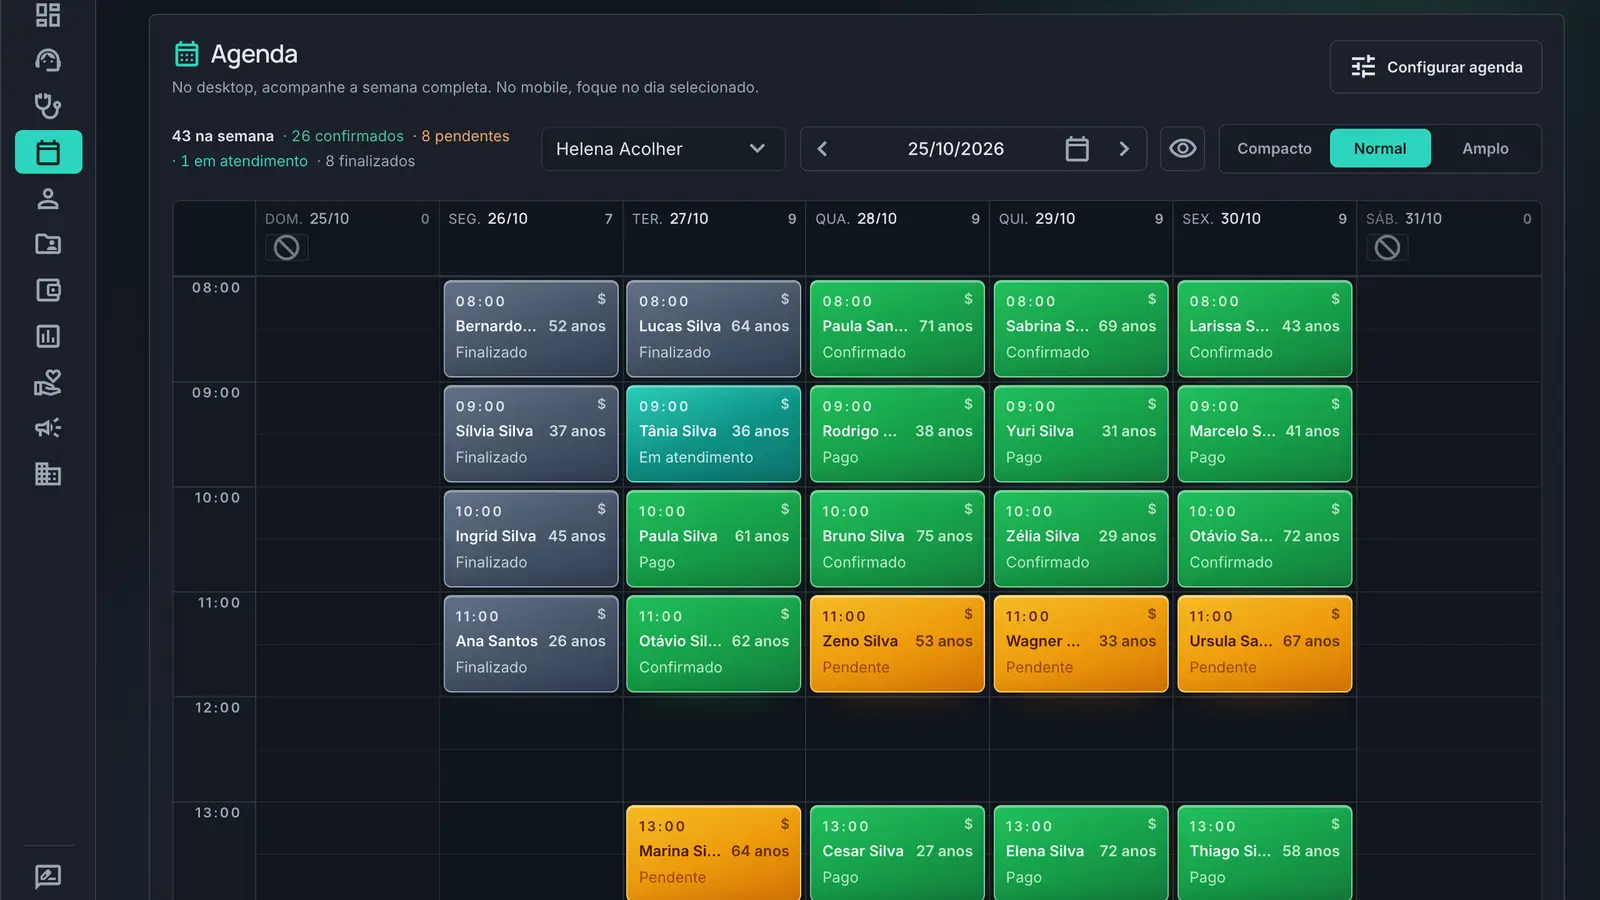Click the '1 em atendimento' summary text

click(244, 161)
